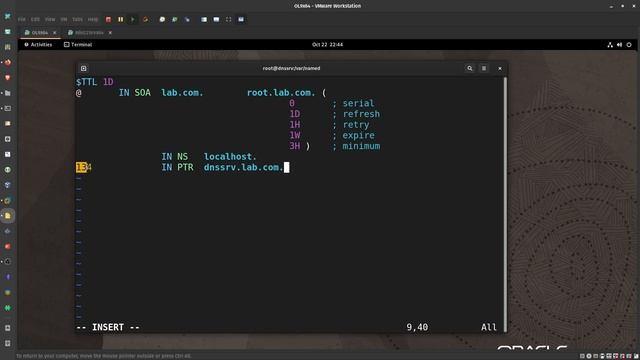
Task: Click the '; minimum' comment
Action: [x=356, y=146]
